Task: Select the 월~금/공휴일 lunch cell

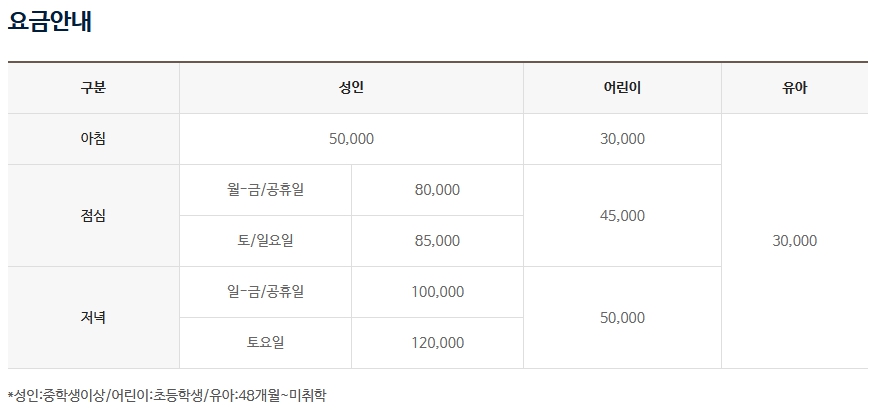Action: pos(265,190)
